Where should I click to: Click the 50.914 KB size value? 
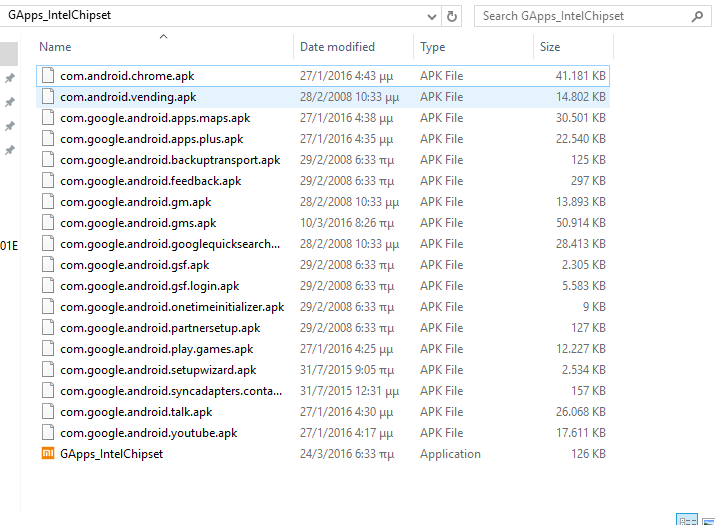[580, 223]
